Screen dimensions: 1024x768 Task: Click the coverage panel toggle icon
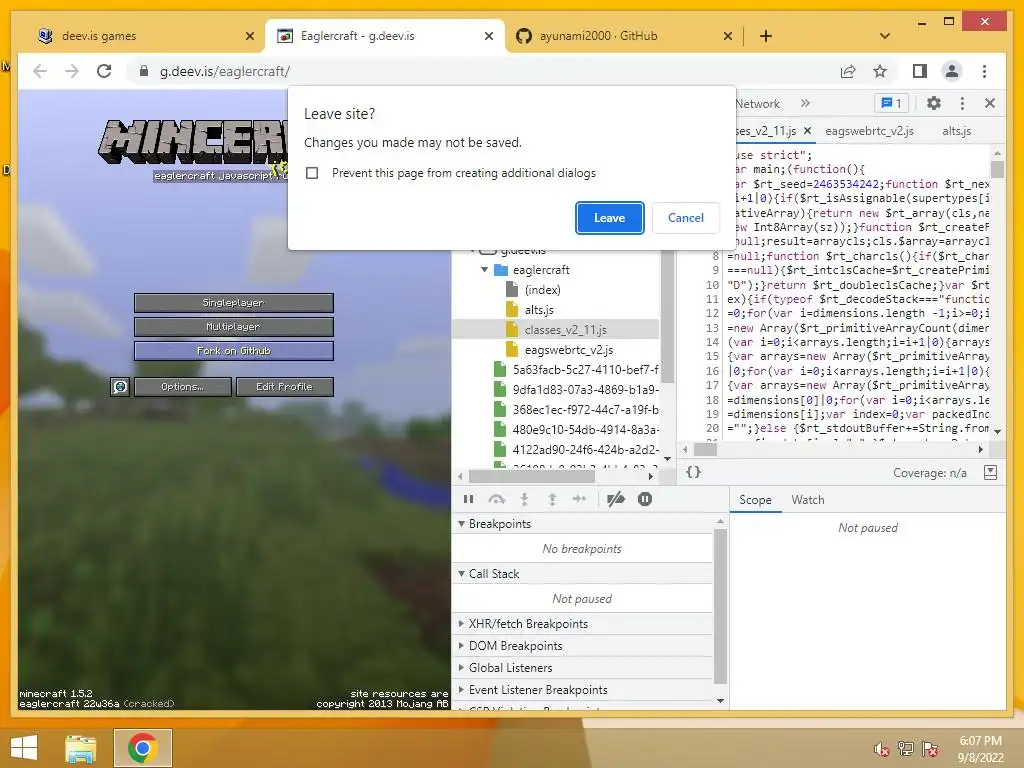tap(990, 472)
